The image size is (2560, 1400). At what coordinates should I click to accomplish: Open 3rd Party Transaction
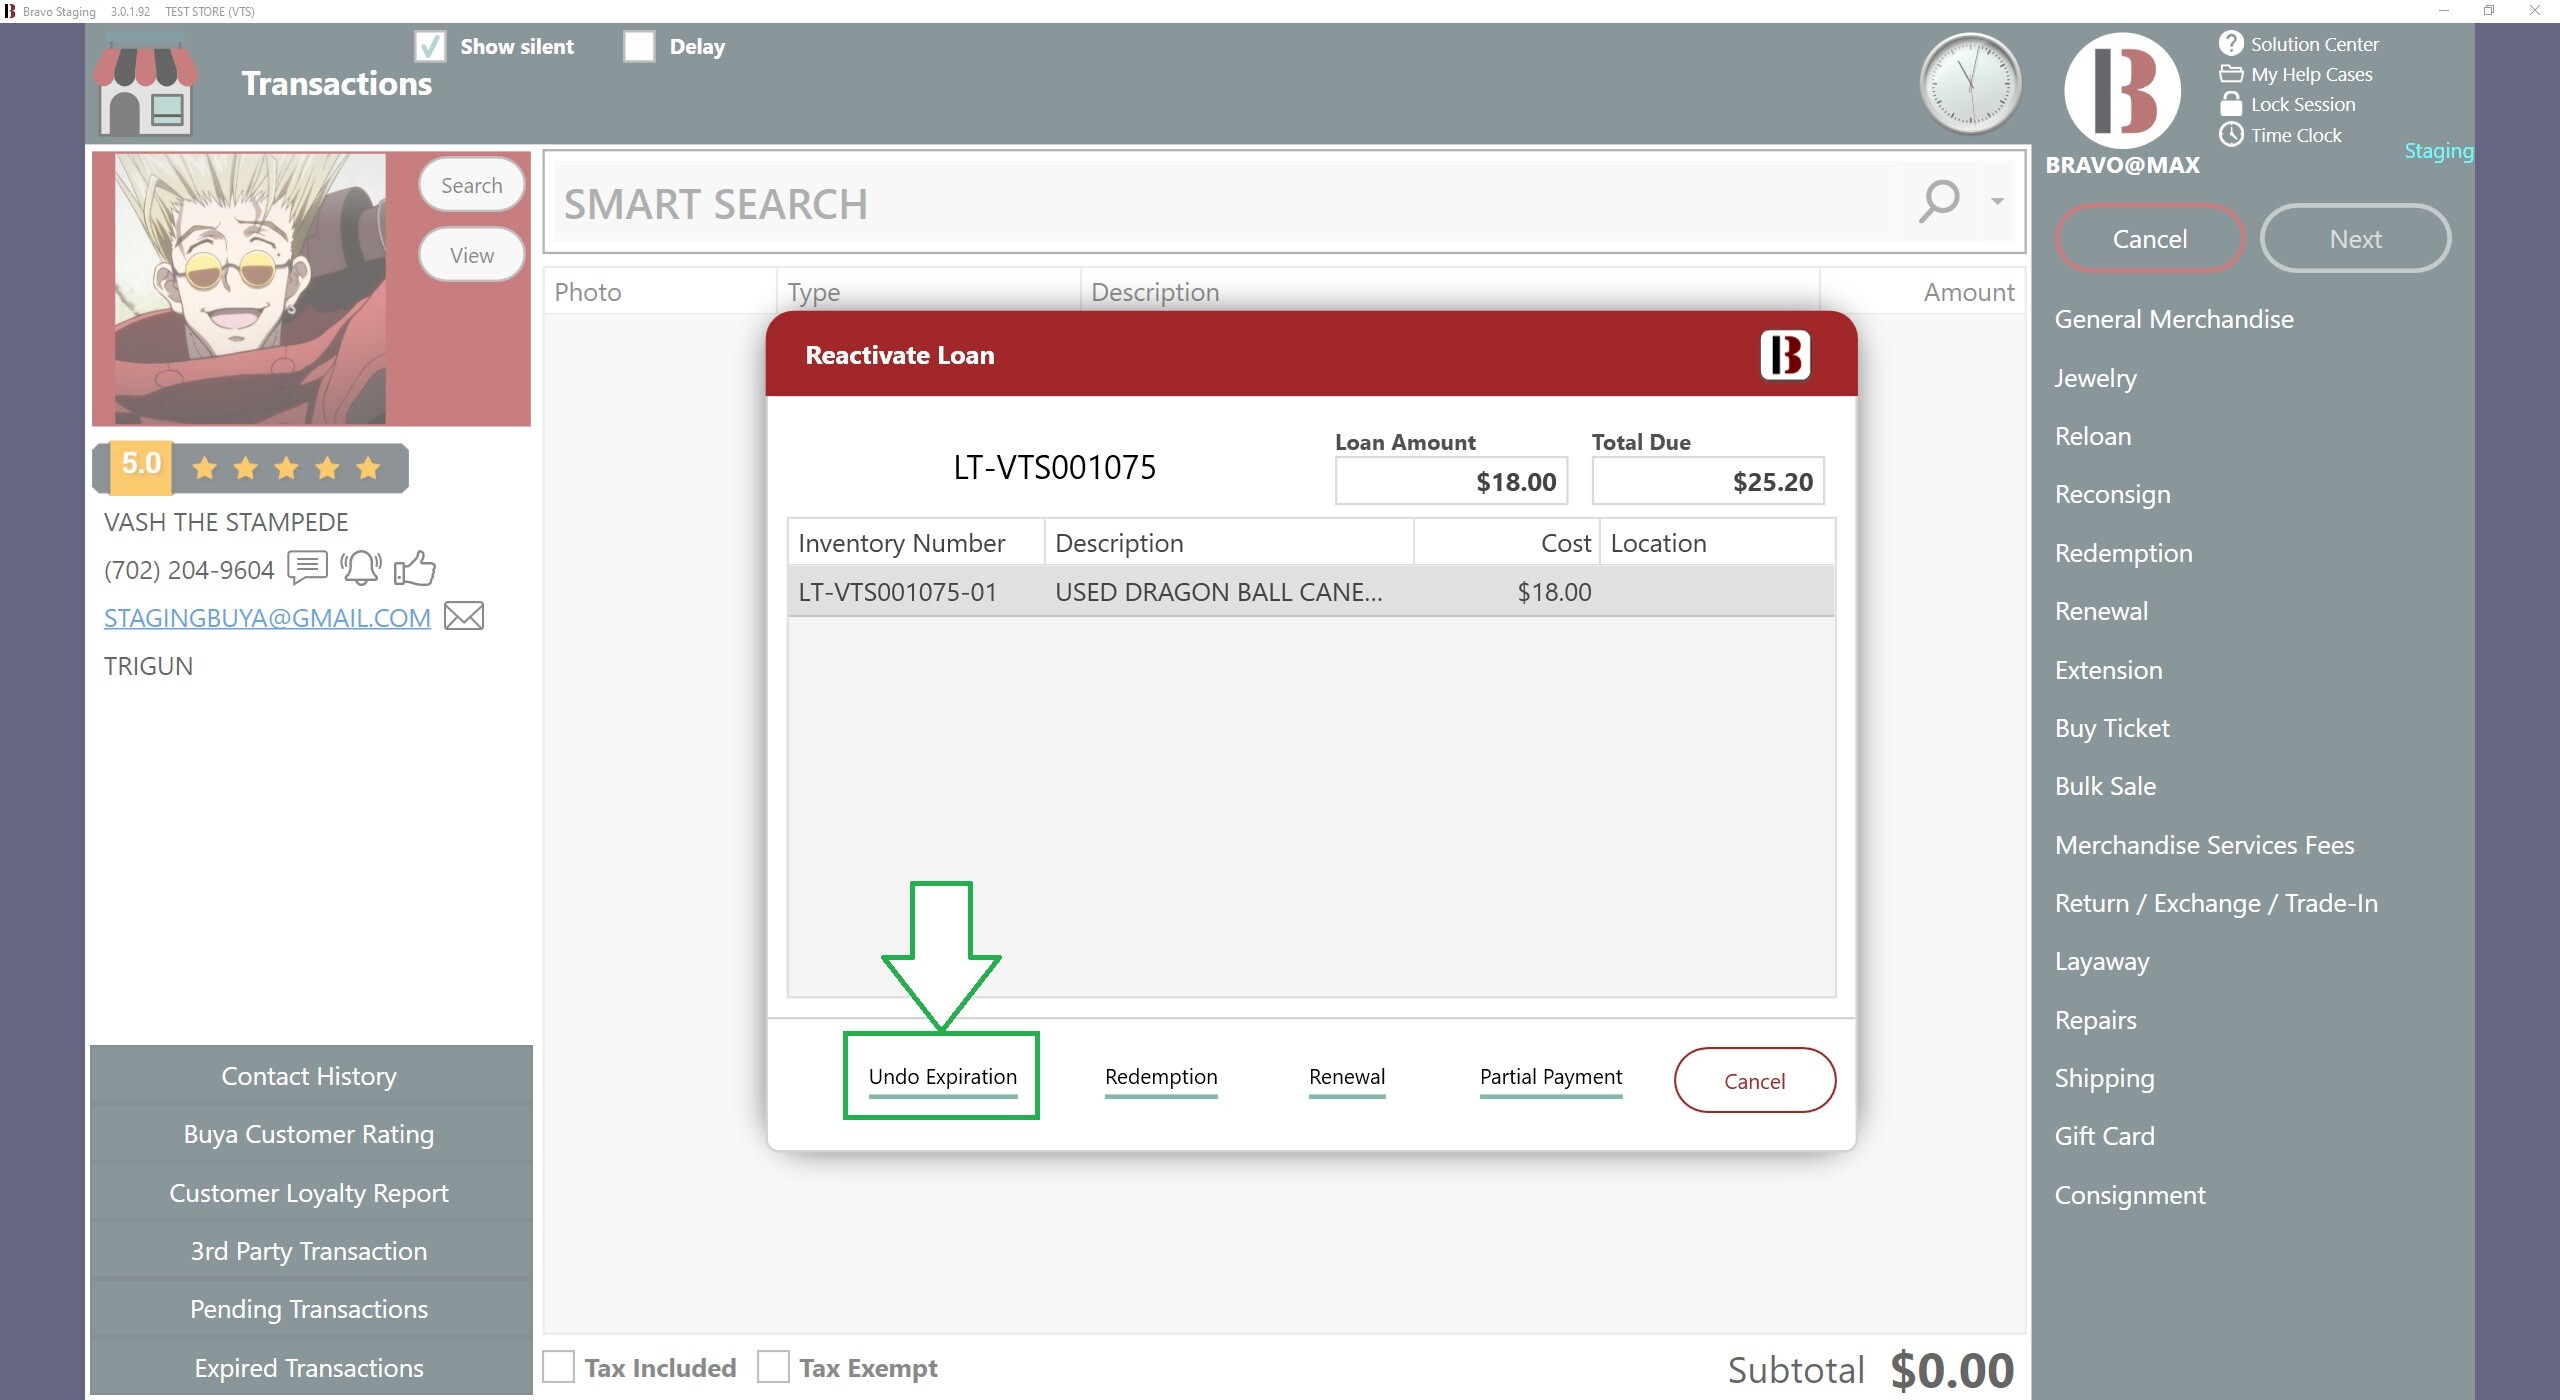[310, 1251]
